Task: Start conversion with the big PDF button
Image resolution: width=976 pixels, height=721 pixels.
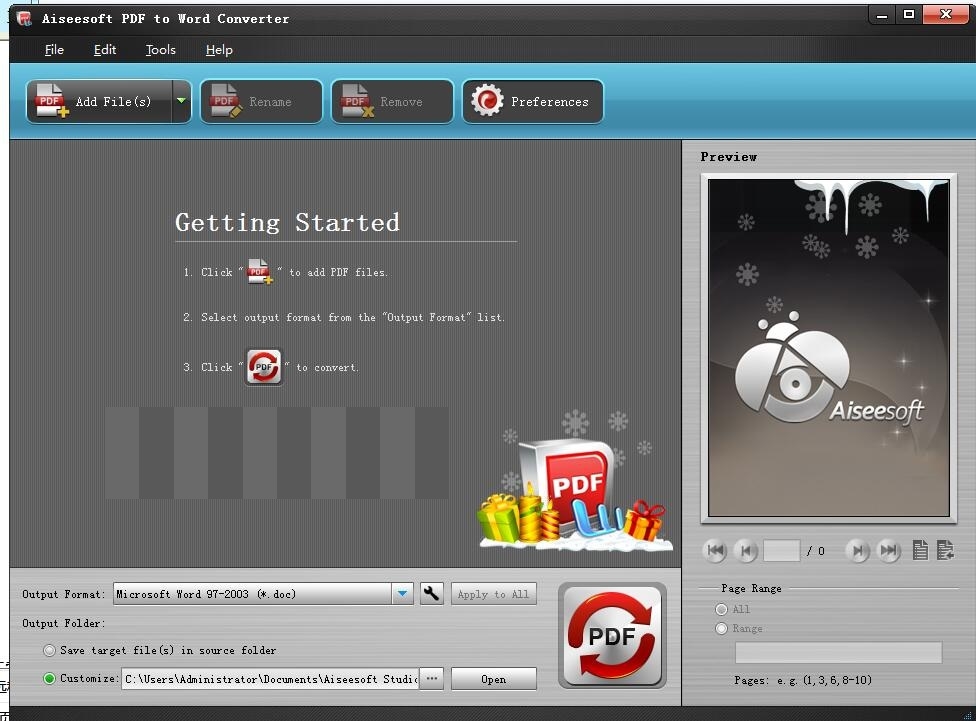Action: pyautogui.click(x=612, y=635)
